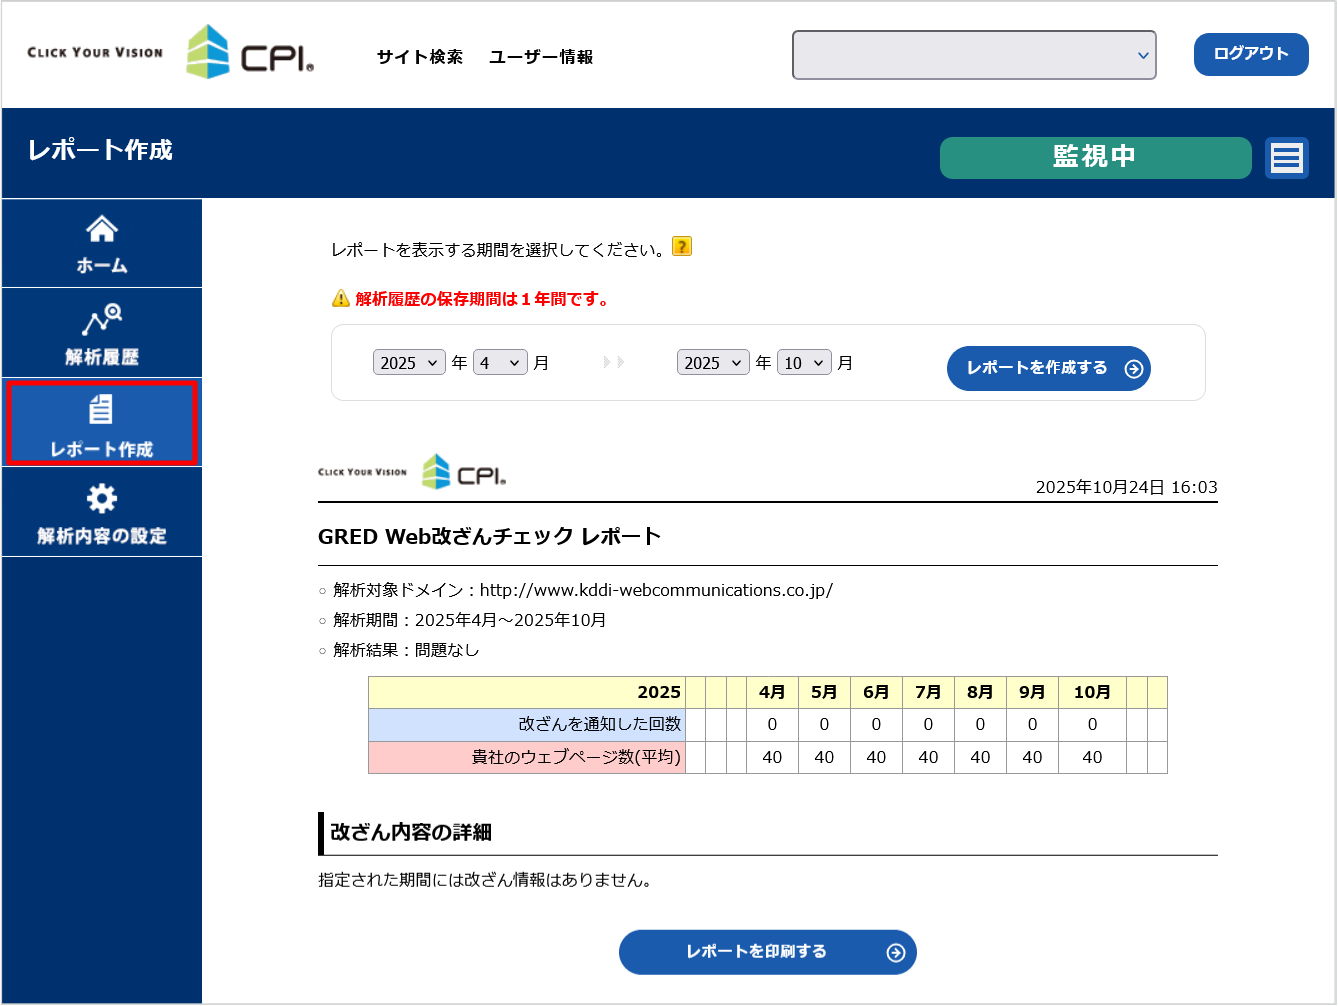Click the hamburger menu icon

[1286, 158]
